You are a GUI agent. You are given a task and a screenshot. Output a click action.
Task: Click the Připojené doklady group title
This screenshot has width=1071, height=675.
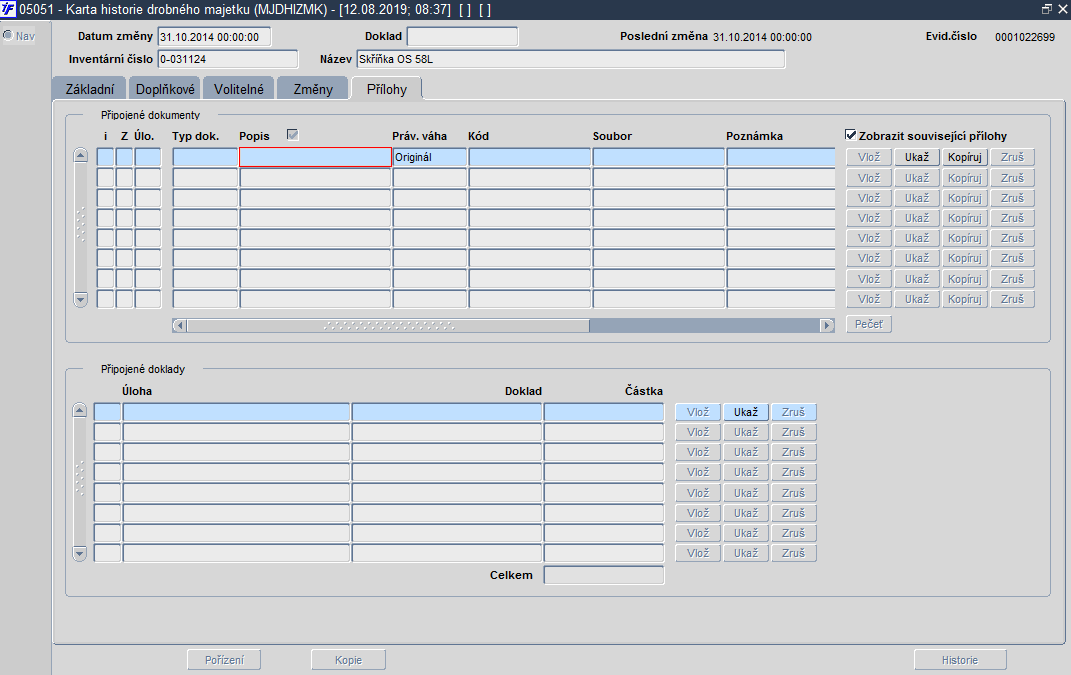(143, 369)
